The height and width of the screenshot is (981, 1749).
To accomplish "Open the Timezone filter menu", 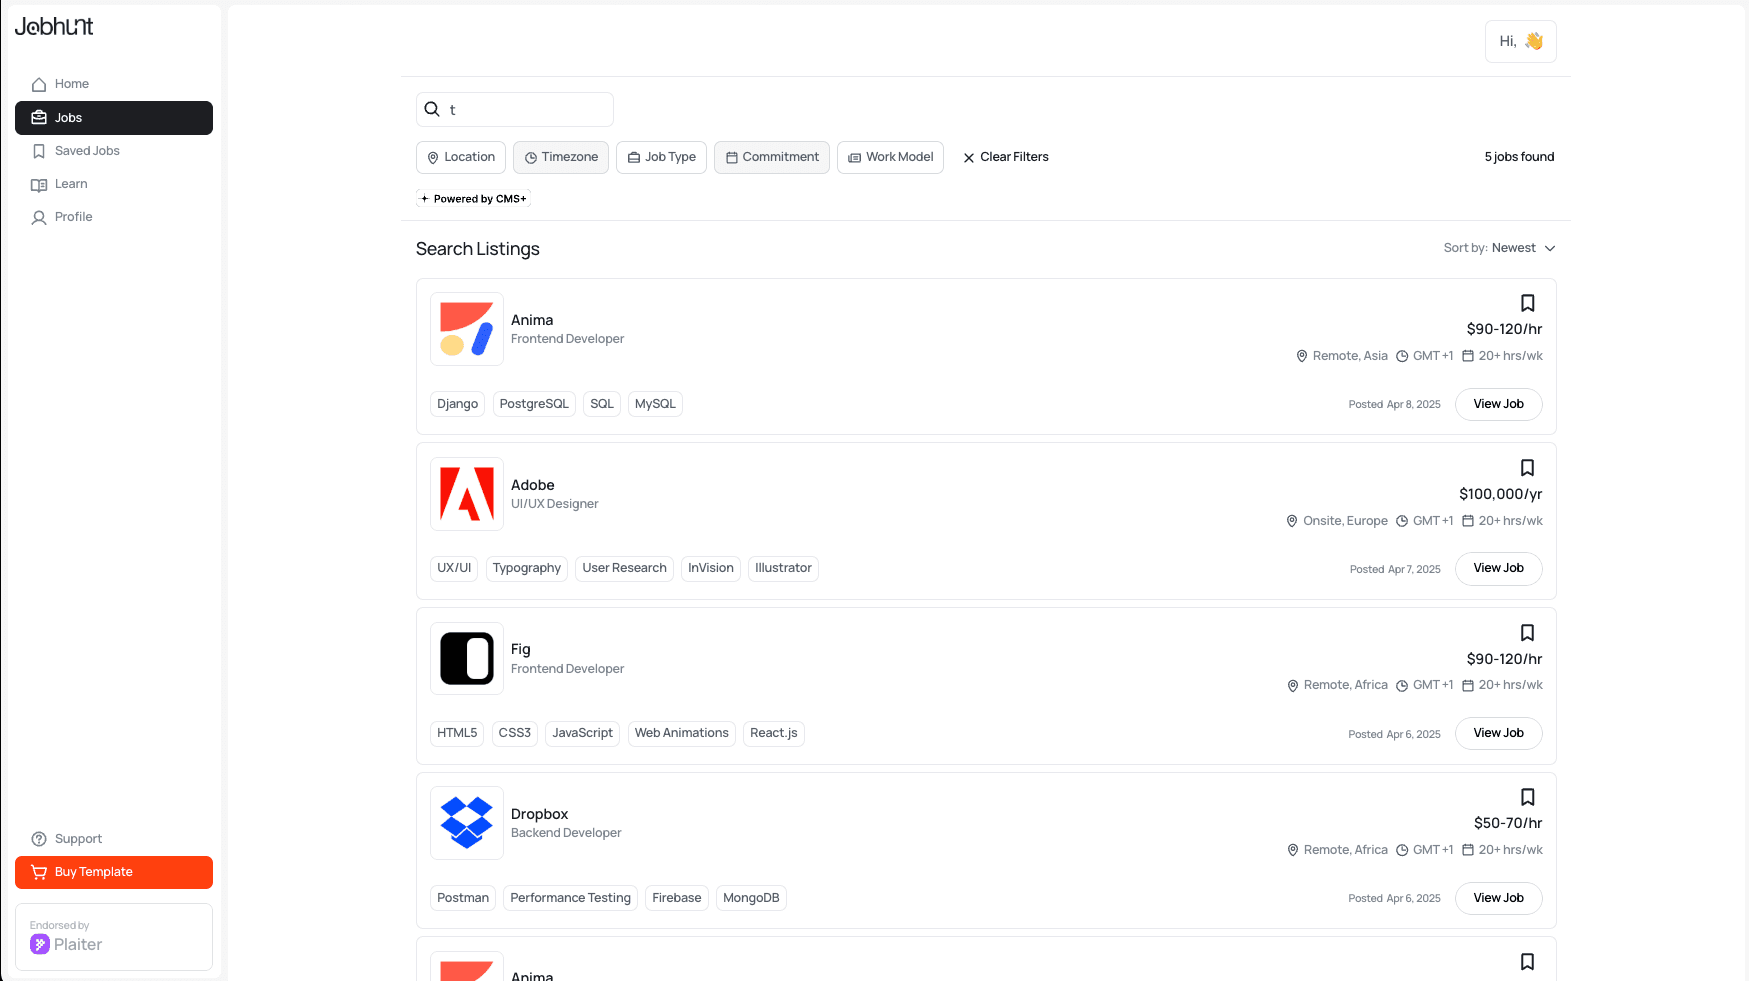I will (x=560, y=157).
